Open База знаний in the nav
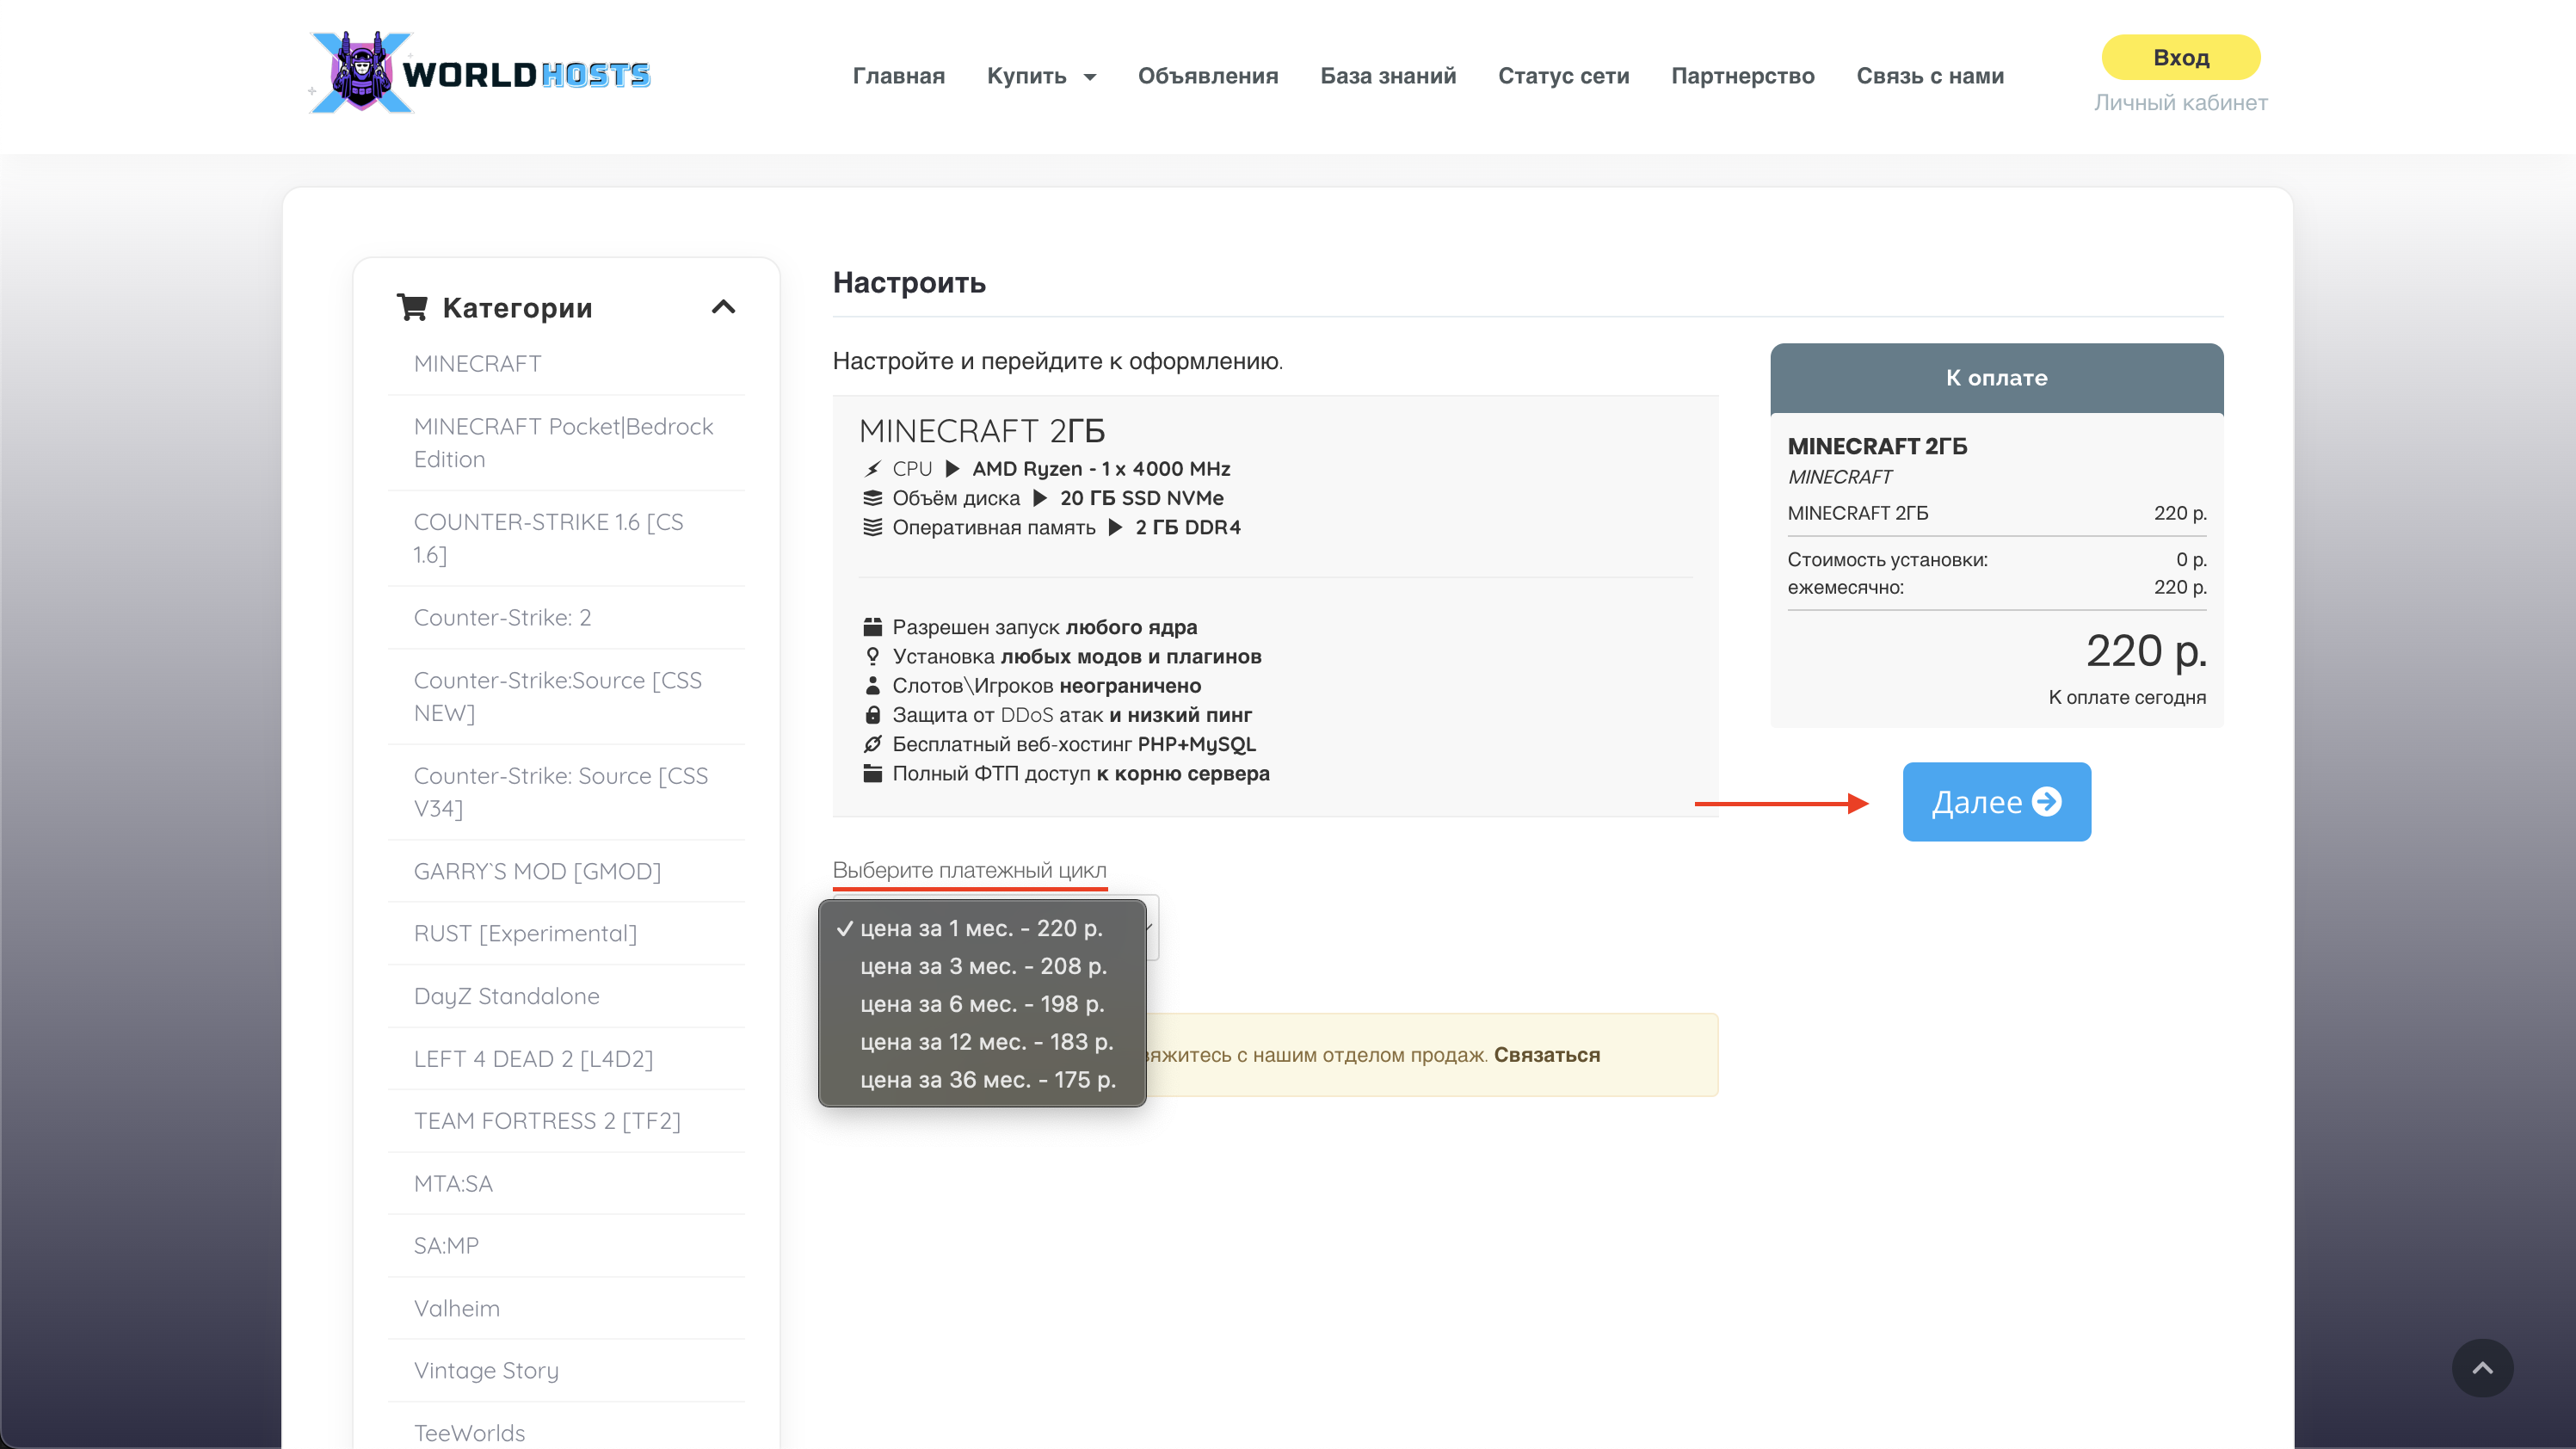Image resolution: width=2576 pixels, height=1449 pixels. coord(1387,76)
